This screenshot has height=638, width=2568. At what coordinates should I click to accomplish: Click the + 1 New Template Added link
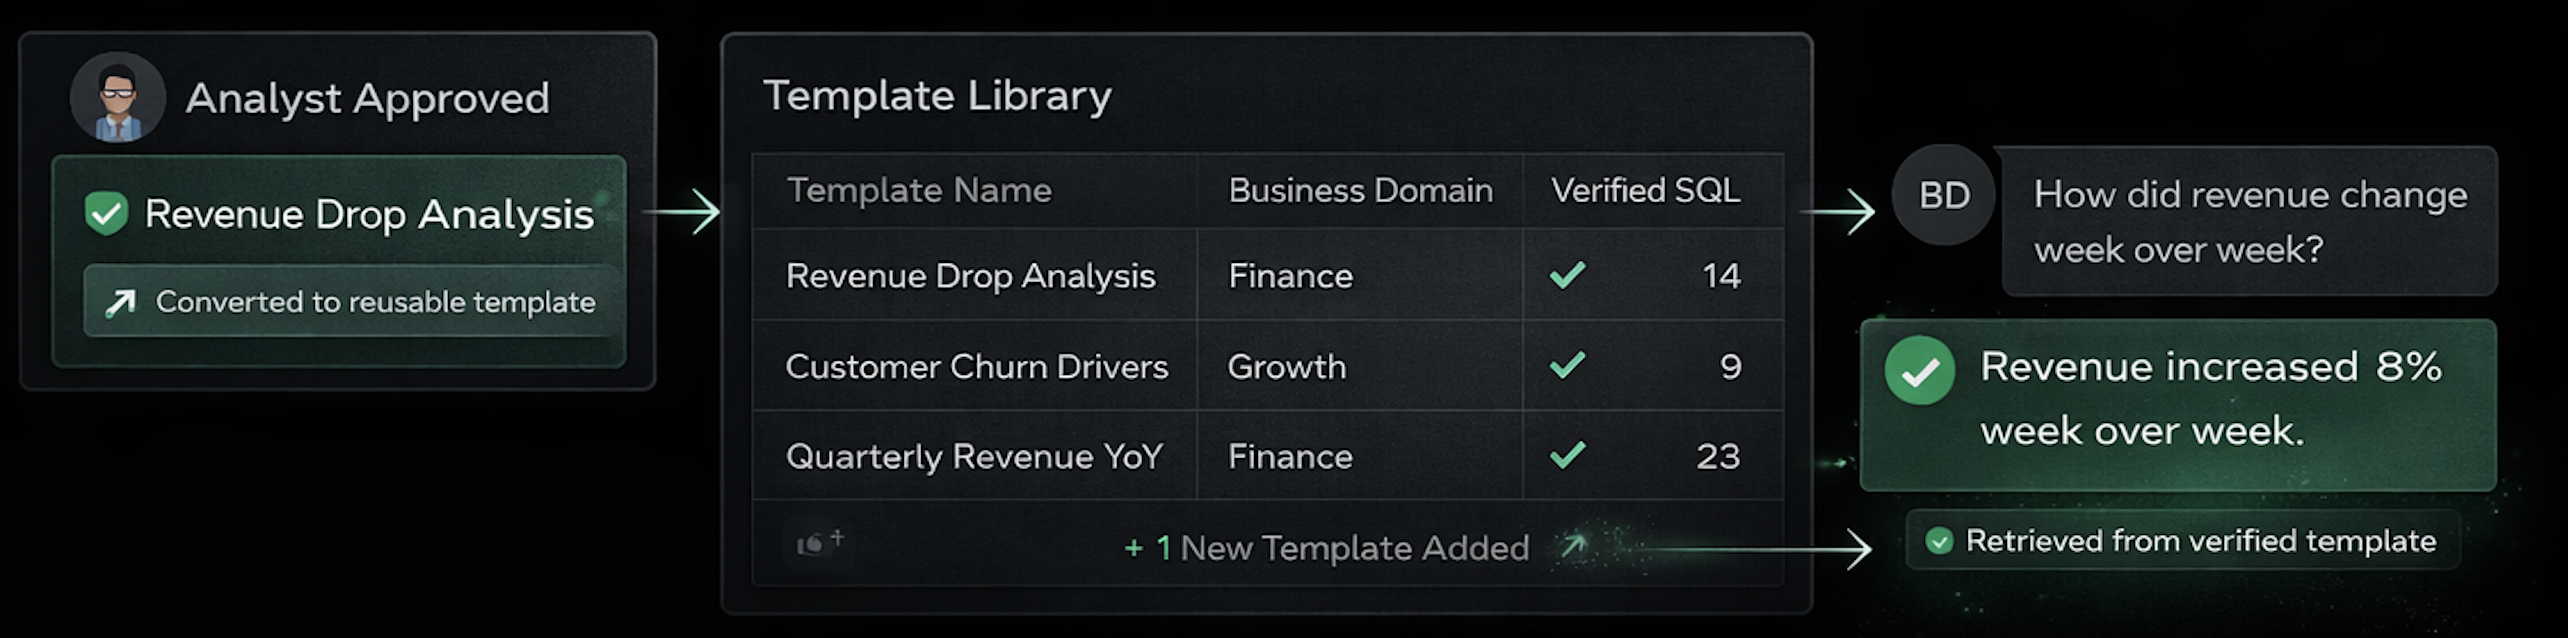[1327, 548]
